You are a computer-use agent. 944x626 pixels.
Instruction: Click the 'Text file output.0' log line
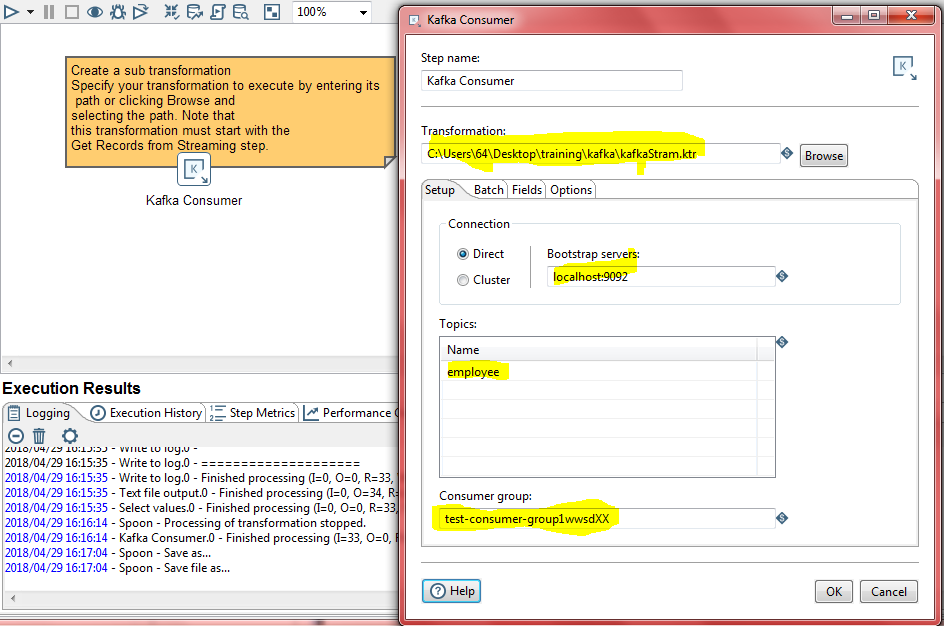pos(202,492)
